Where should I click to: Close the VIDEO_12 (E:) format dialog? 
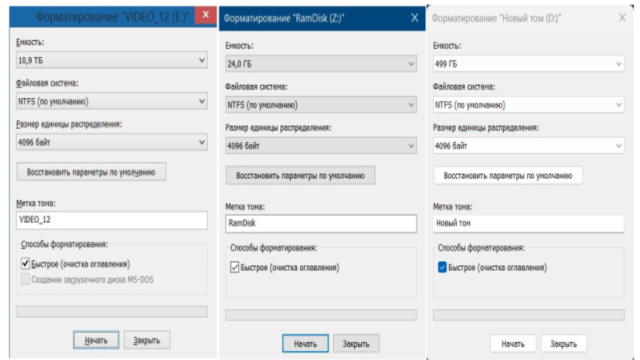[205, 15]
